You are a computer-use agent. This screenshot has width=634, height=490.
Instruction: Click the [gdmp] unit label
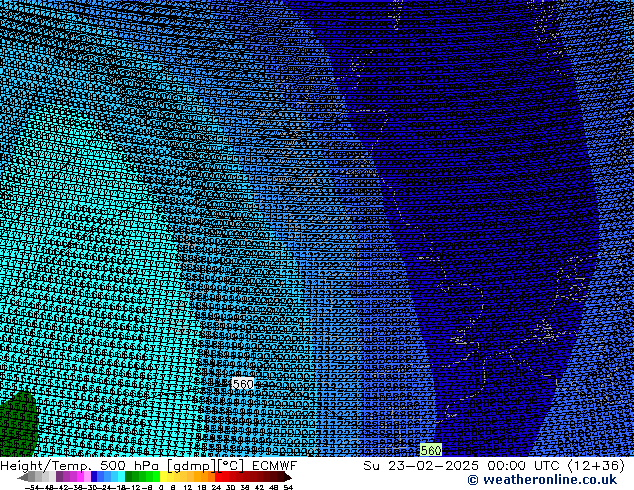tap(192, 466)
